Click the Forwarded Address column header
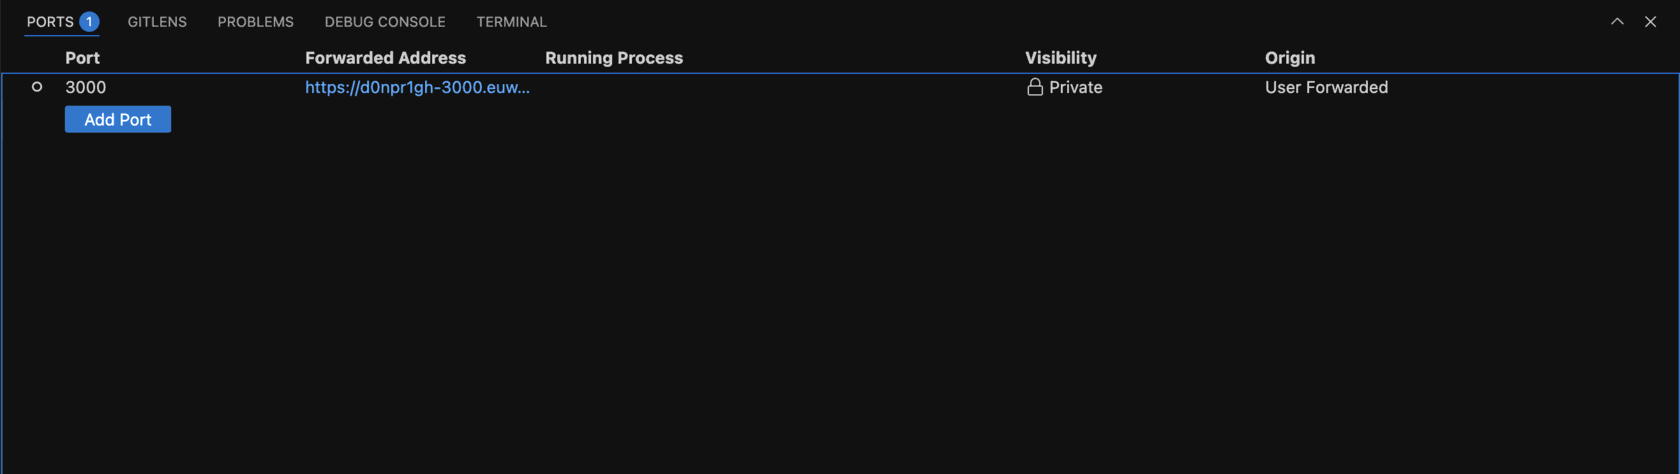This screenshot has width=1680, height=474. tap(385, 58)
